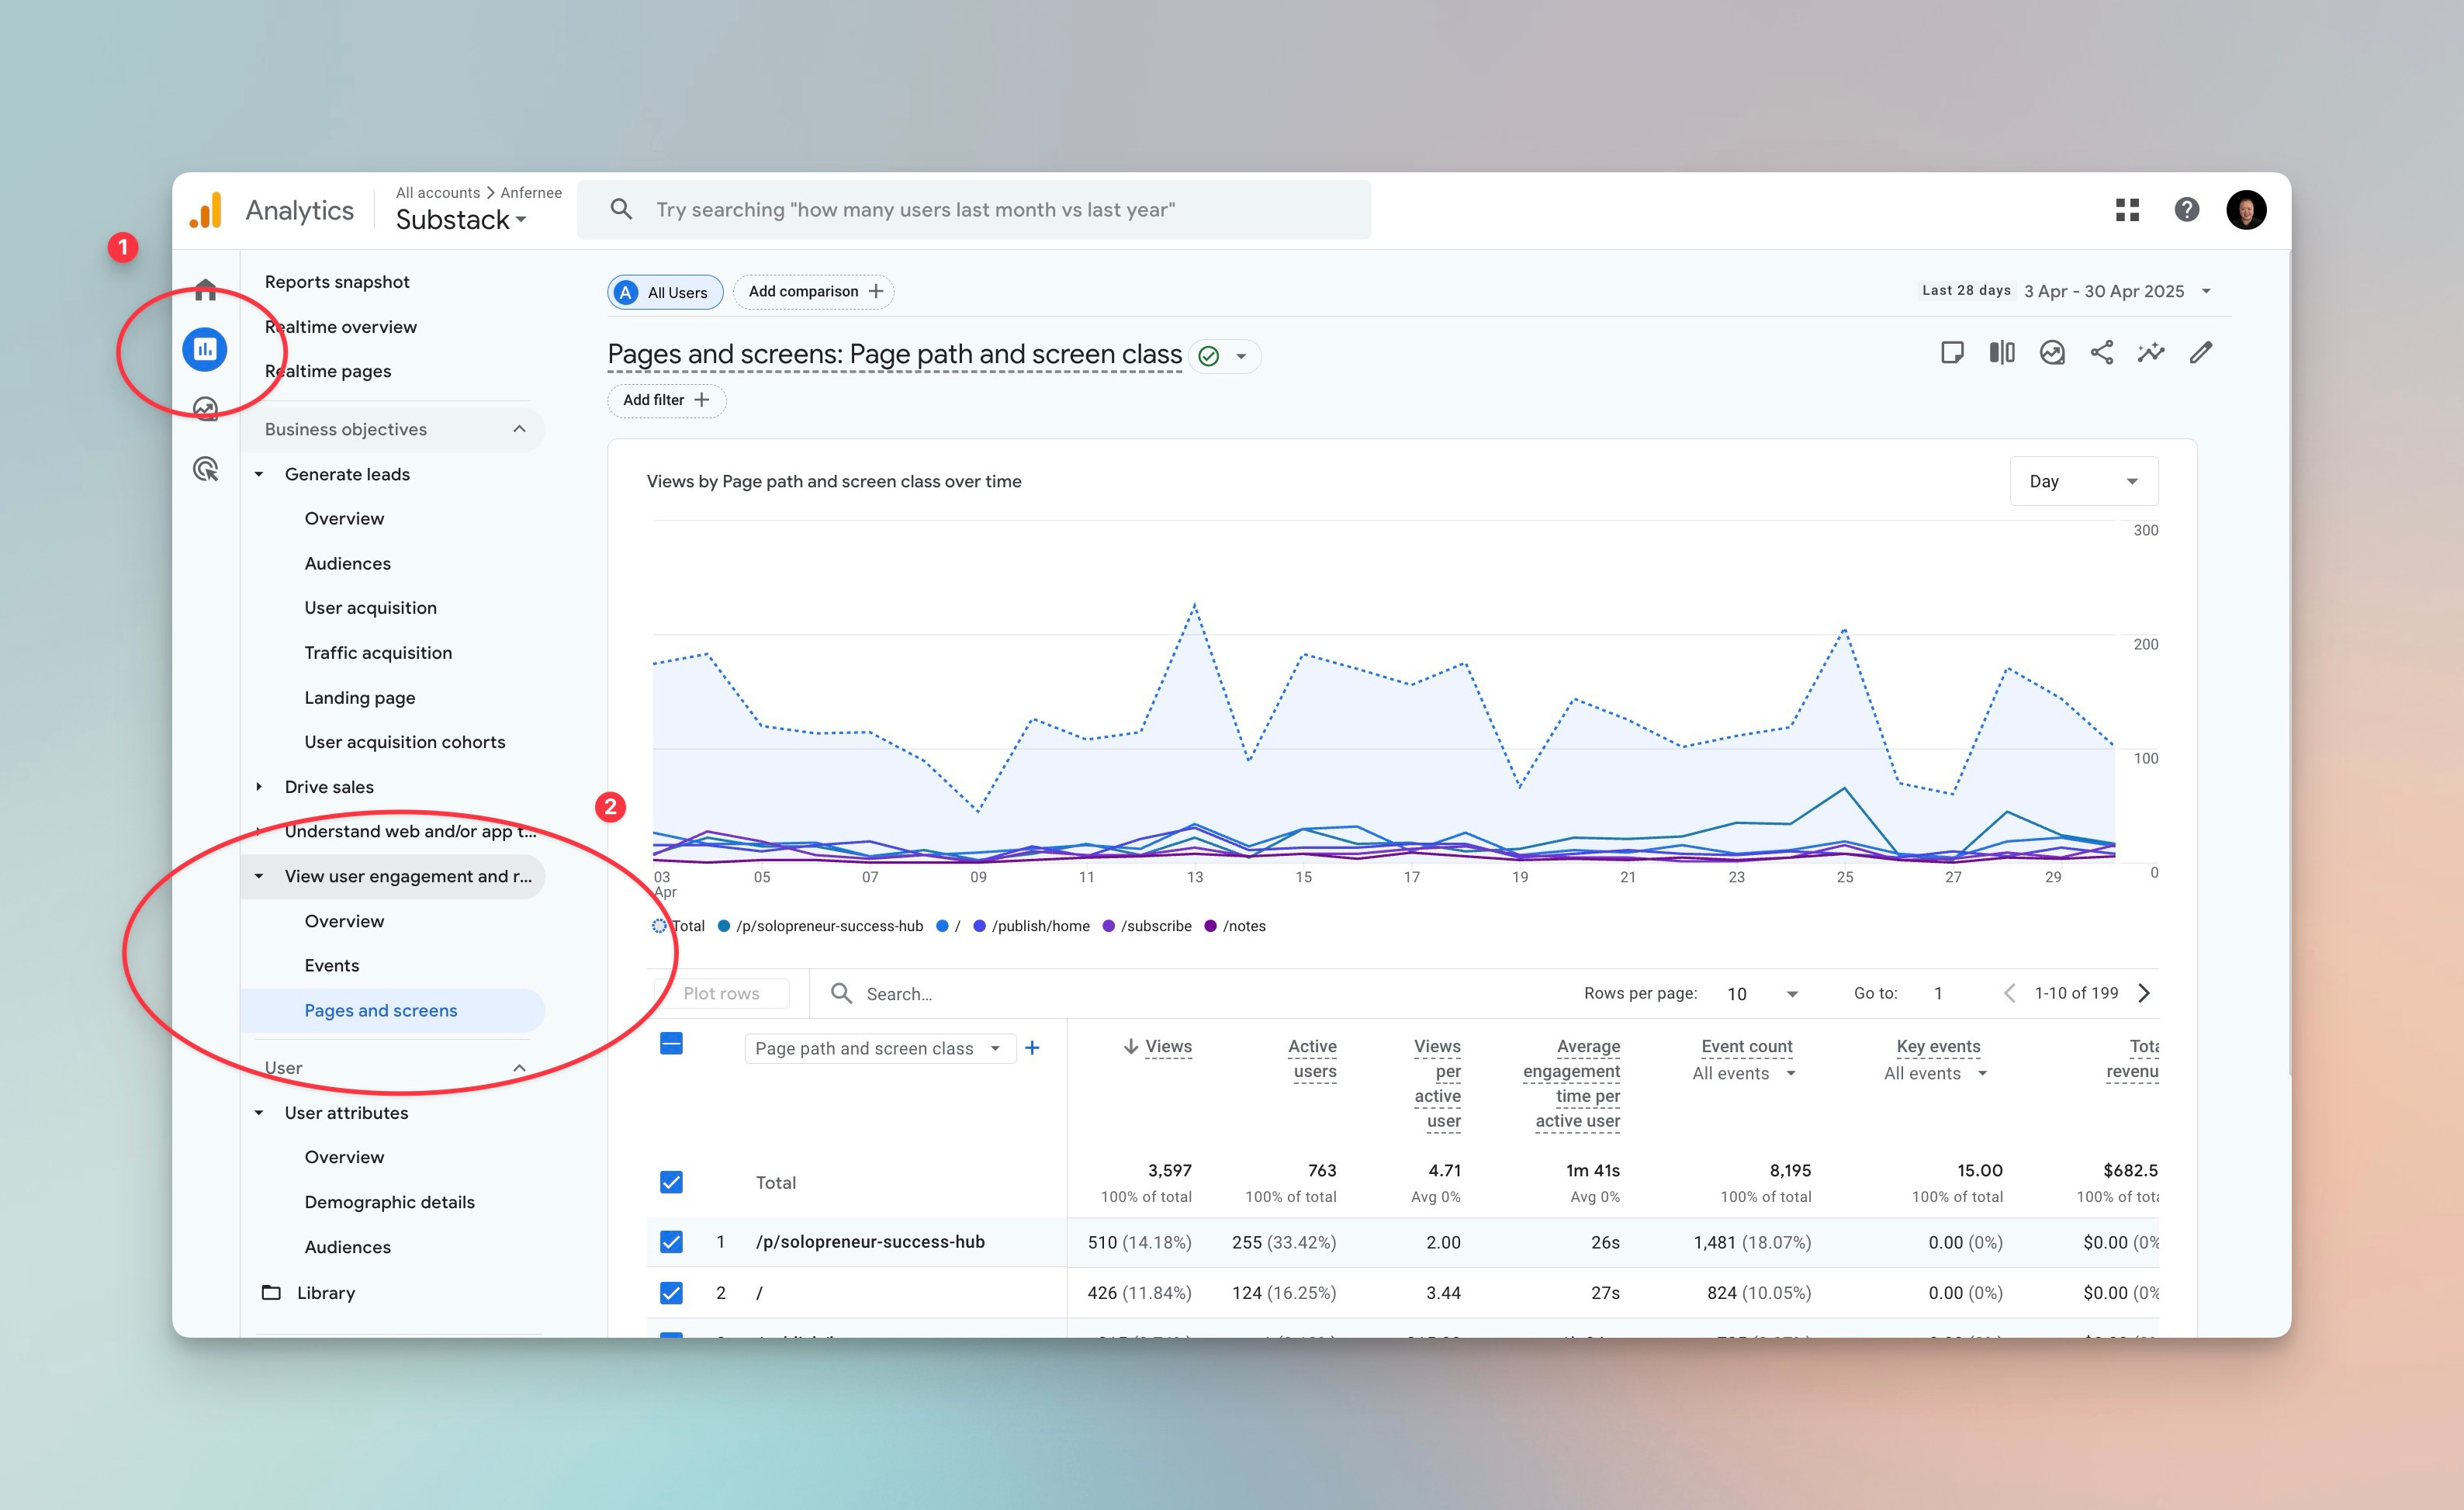Add a secondary dimension with plus icon
The image size is (2464, 1510).
[1033, 1048]
